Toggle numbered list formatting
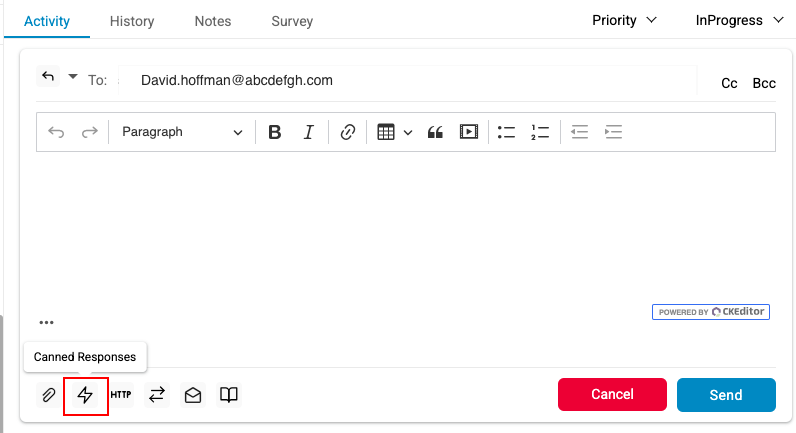The height and width of the screenshot is (433, 796). click(x=540, y=132)
